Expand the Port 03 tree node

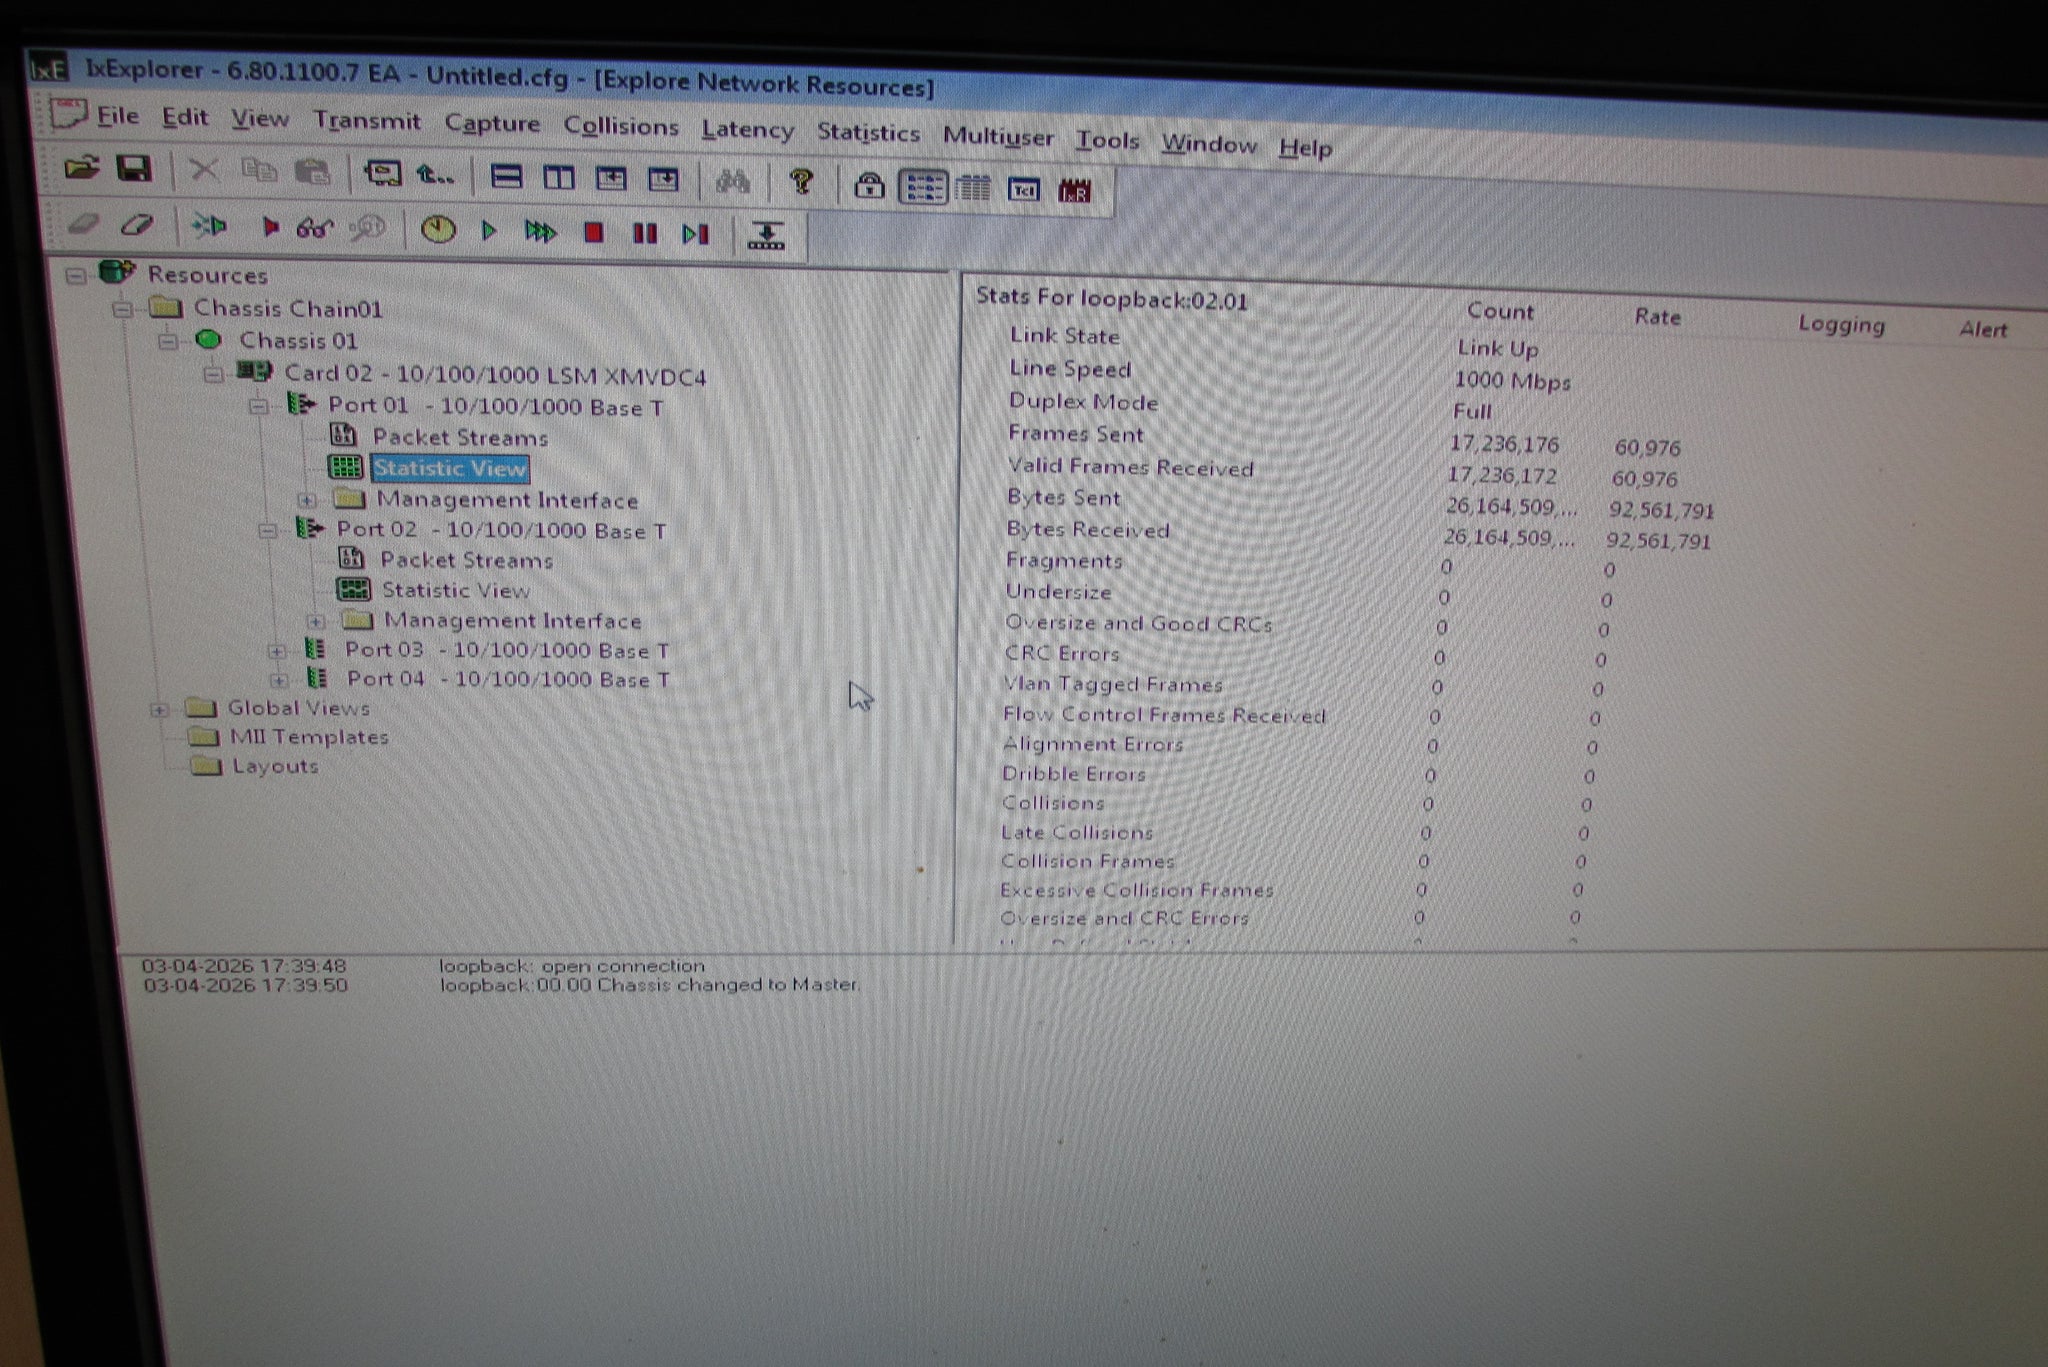[276, 651]
